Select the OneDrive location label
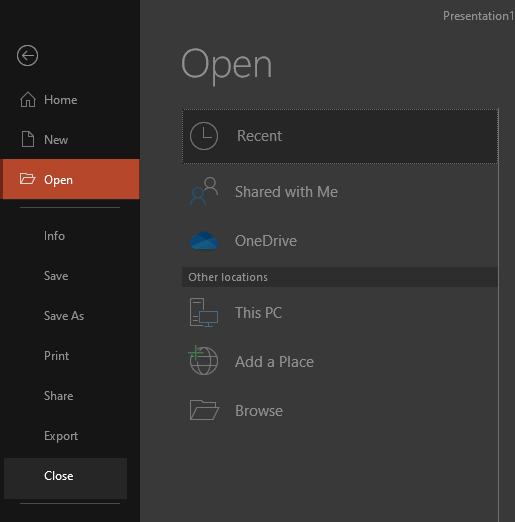This screenshot has height=522, width=515. tap(266, 241)
